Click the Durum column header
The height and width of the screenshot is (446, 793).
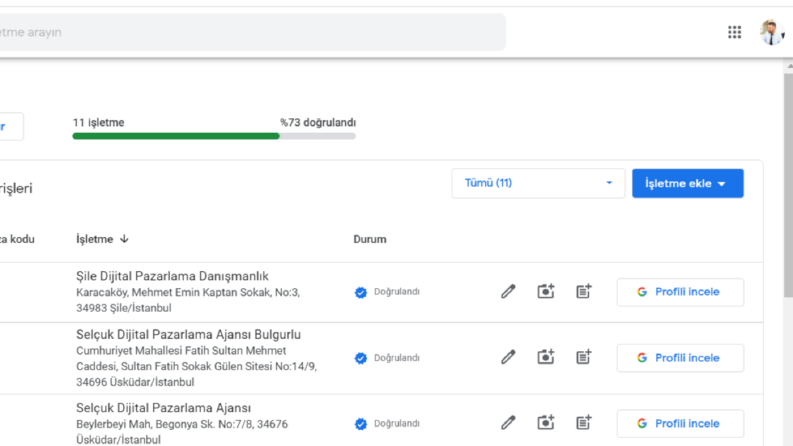pyautogui.click(x=370, y=239)
